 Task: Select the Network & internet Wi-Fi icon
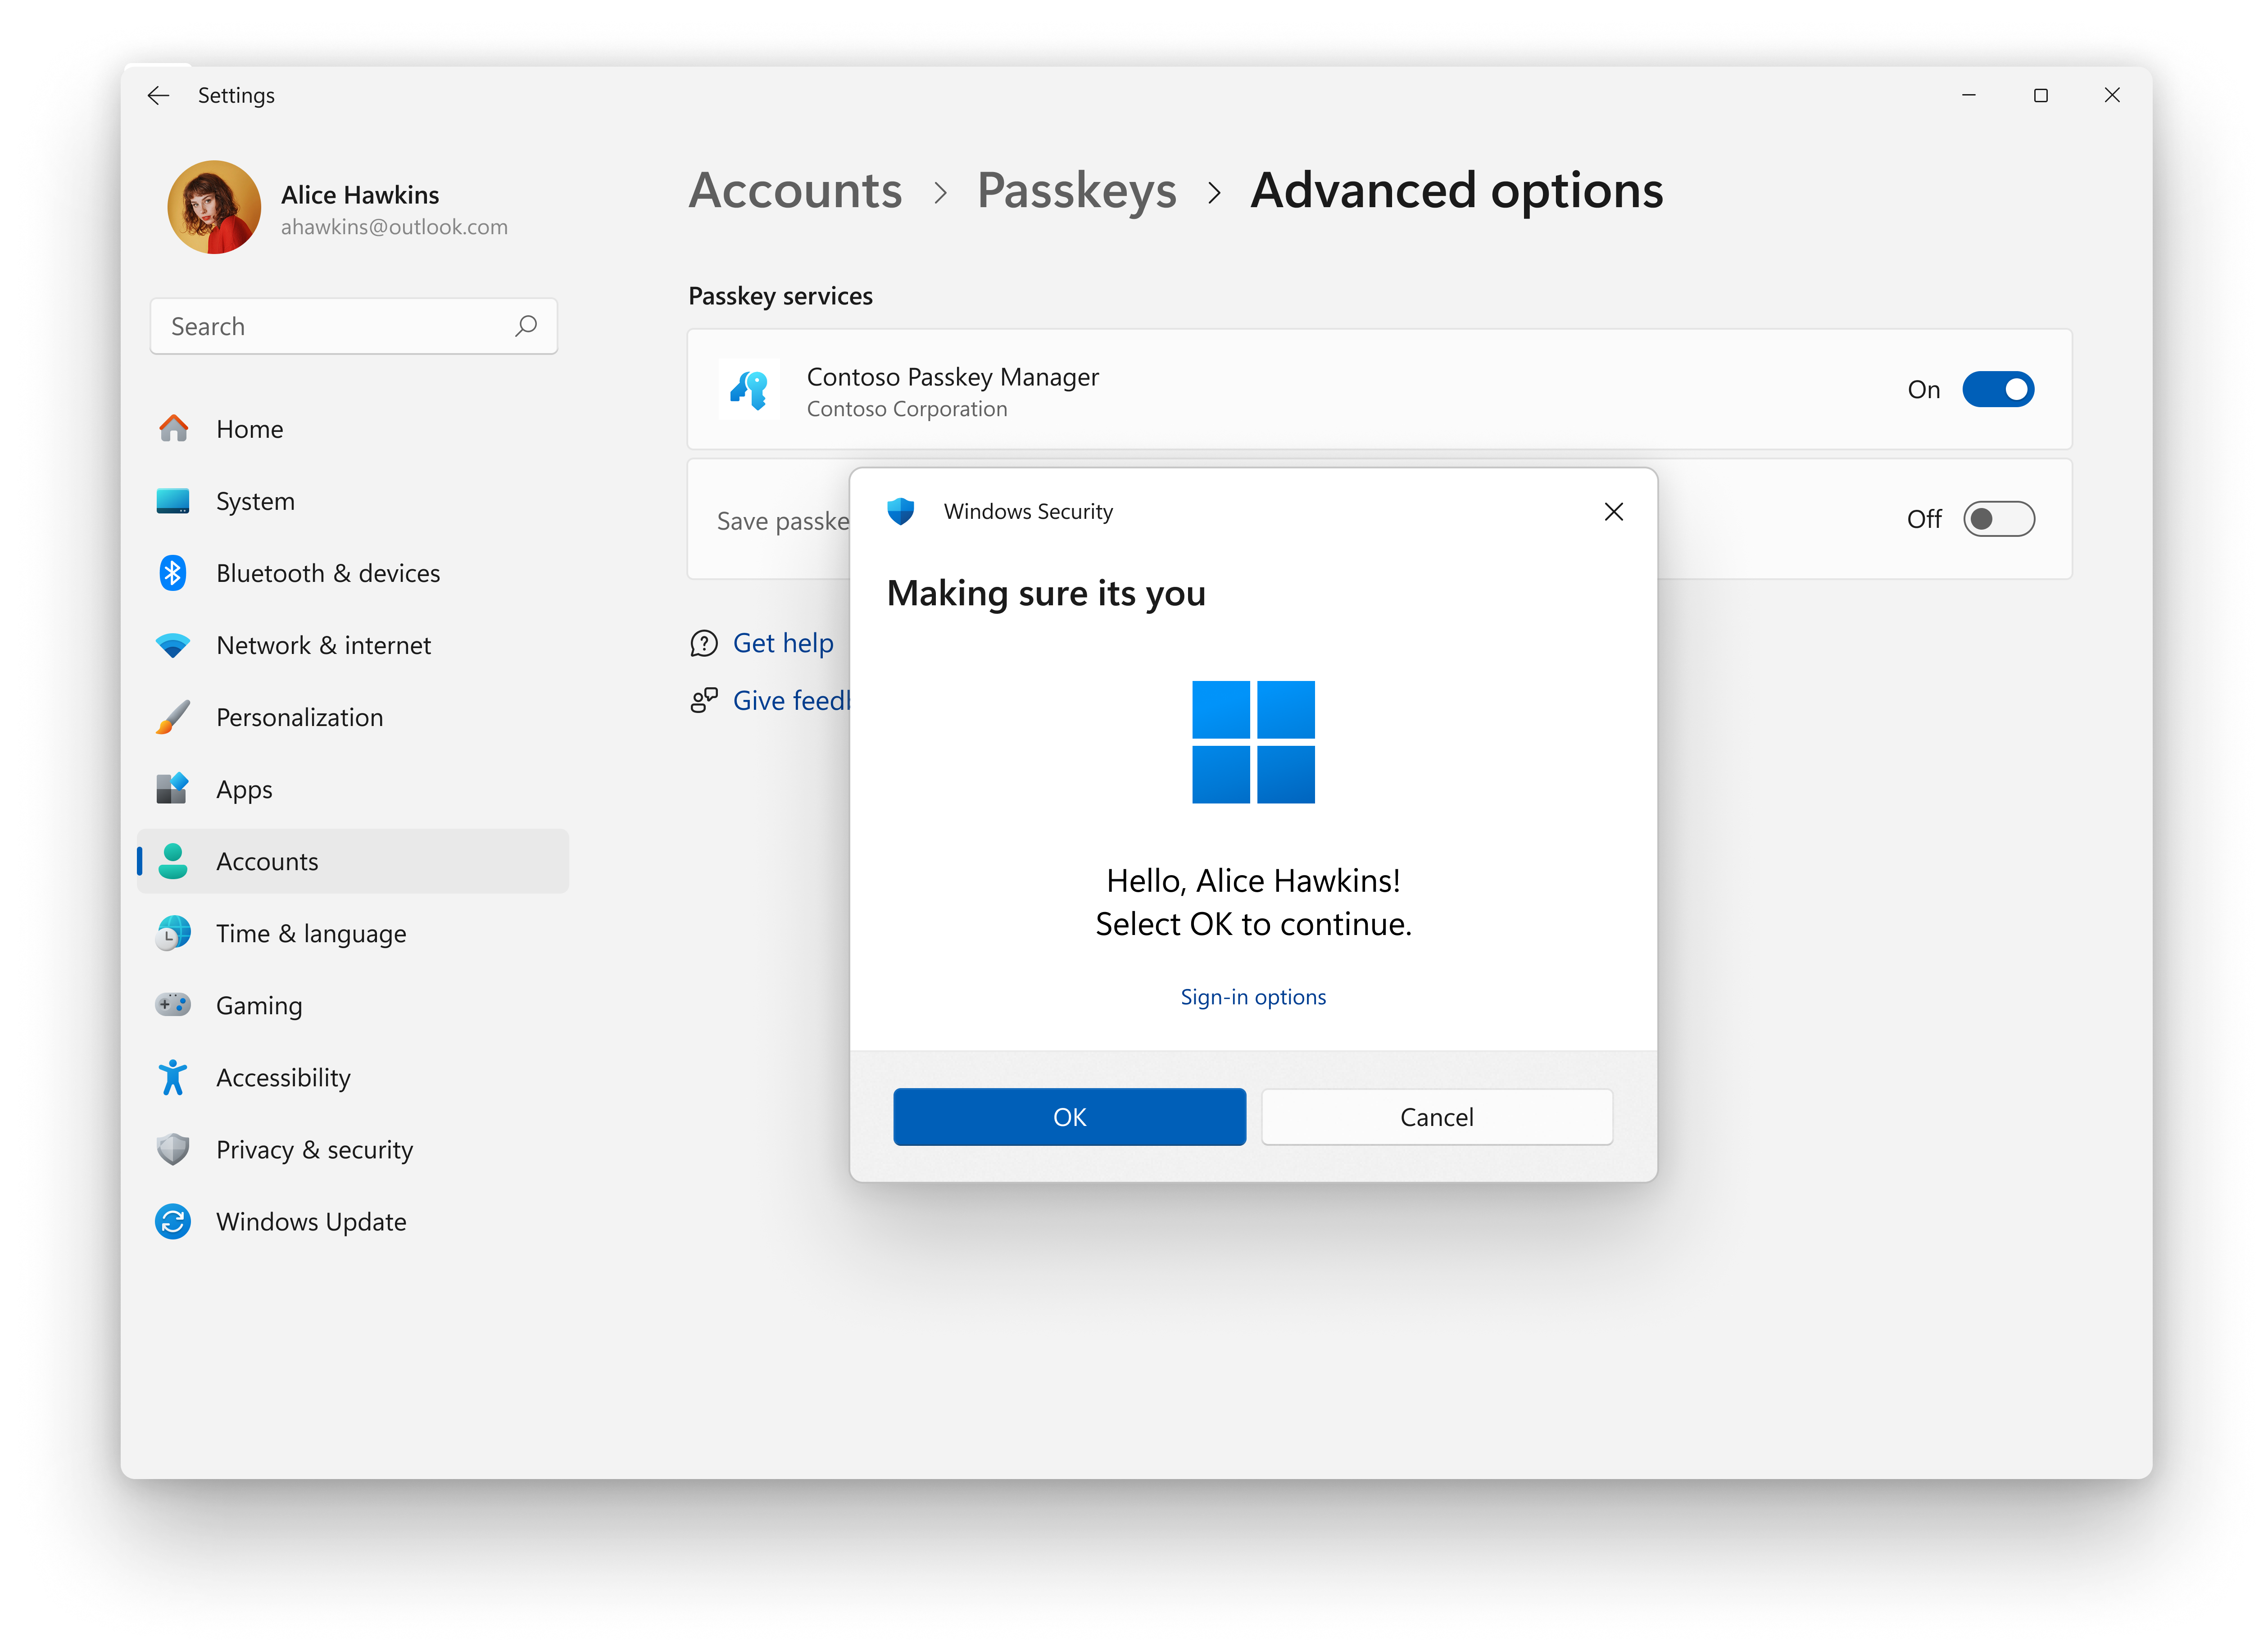pos(174,645)
